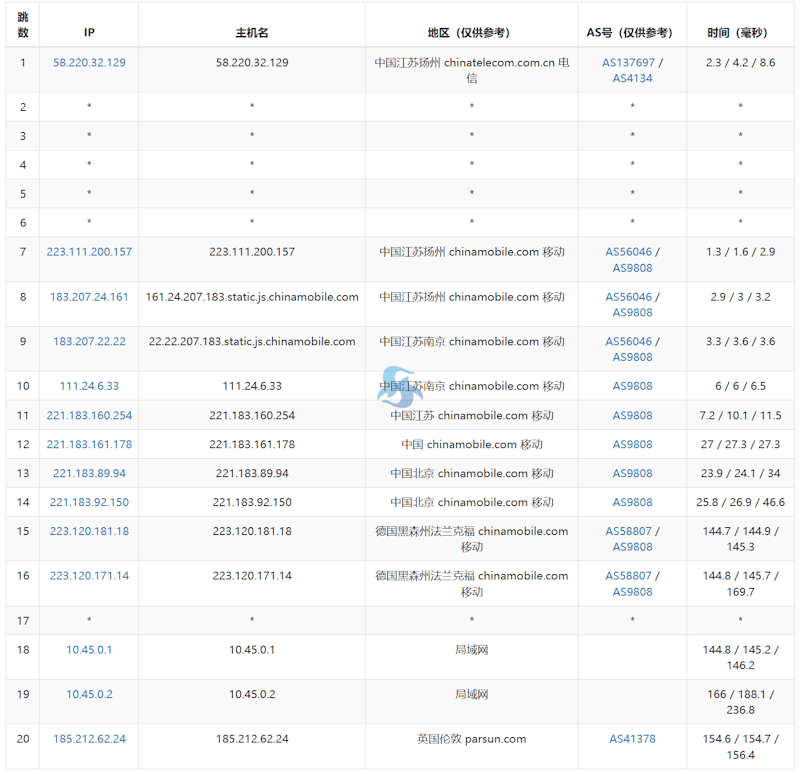Image resolution: width=800 pixels, height=774 pixels.
Task: Open IP link 111.24.6.33
Action: 89,386
